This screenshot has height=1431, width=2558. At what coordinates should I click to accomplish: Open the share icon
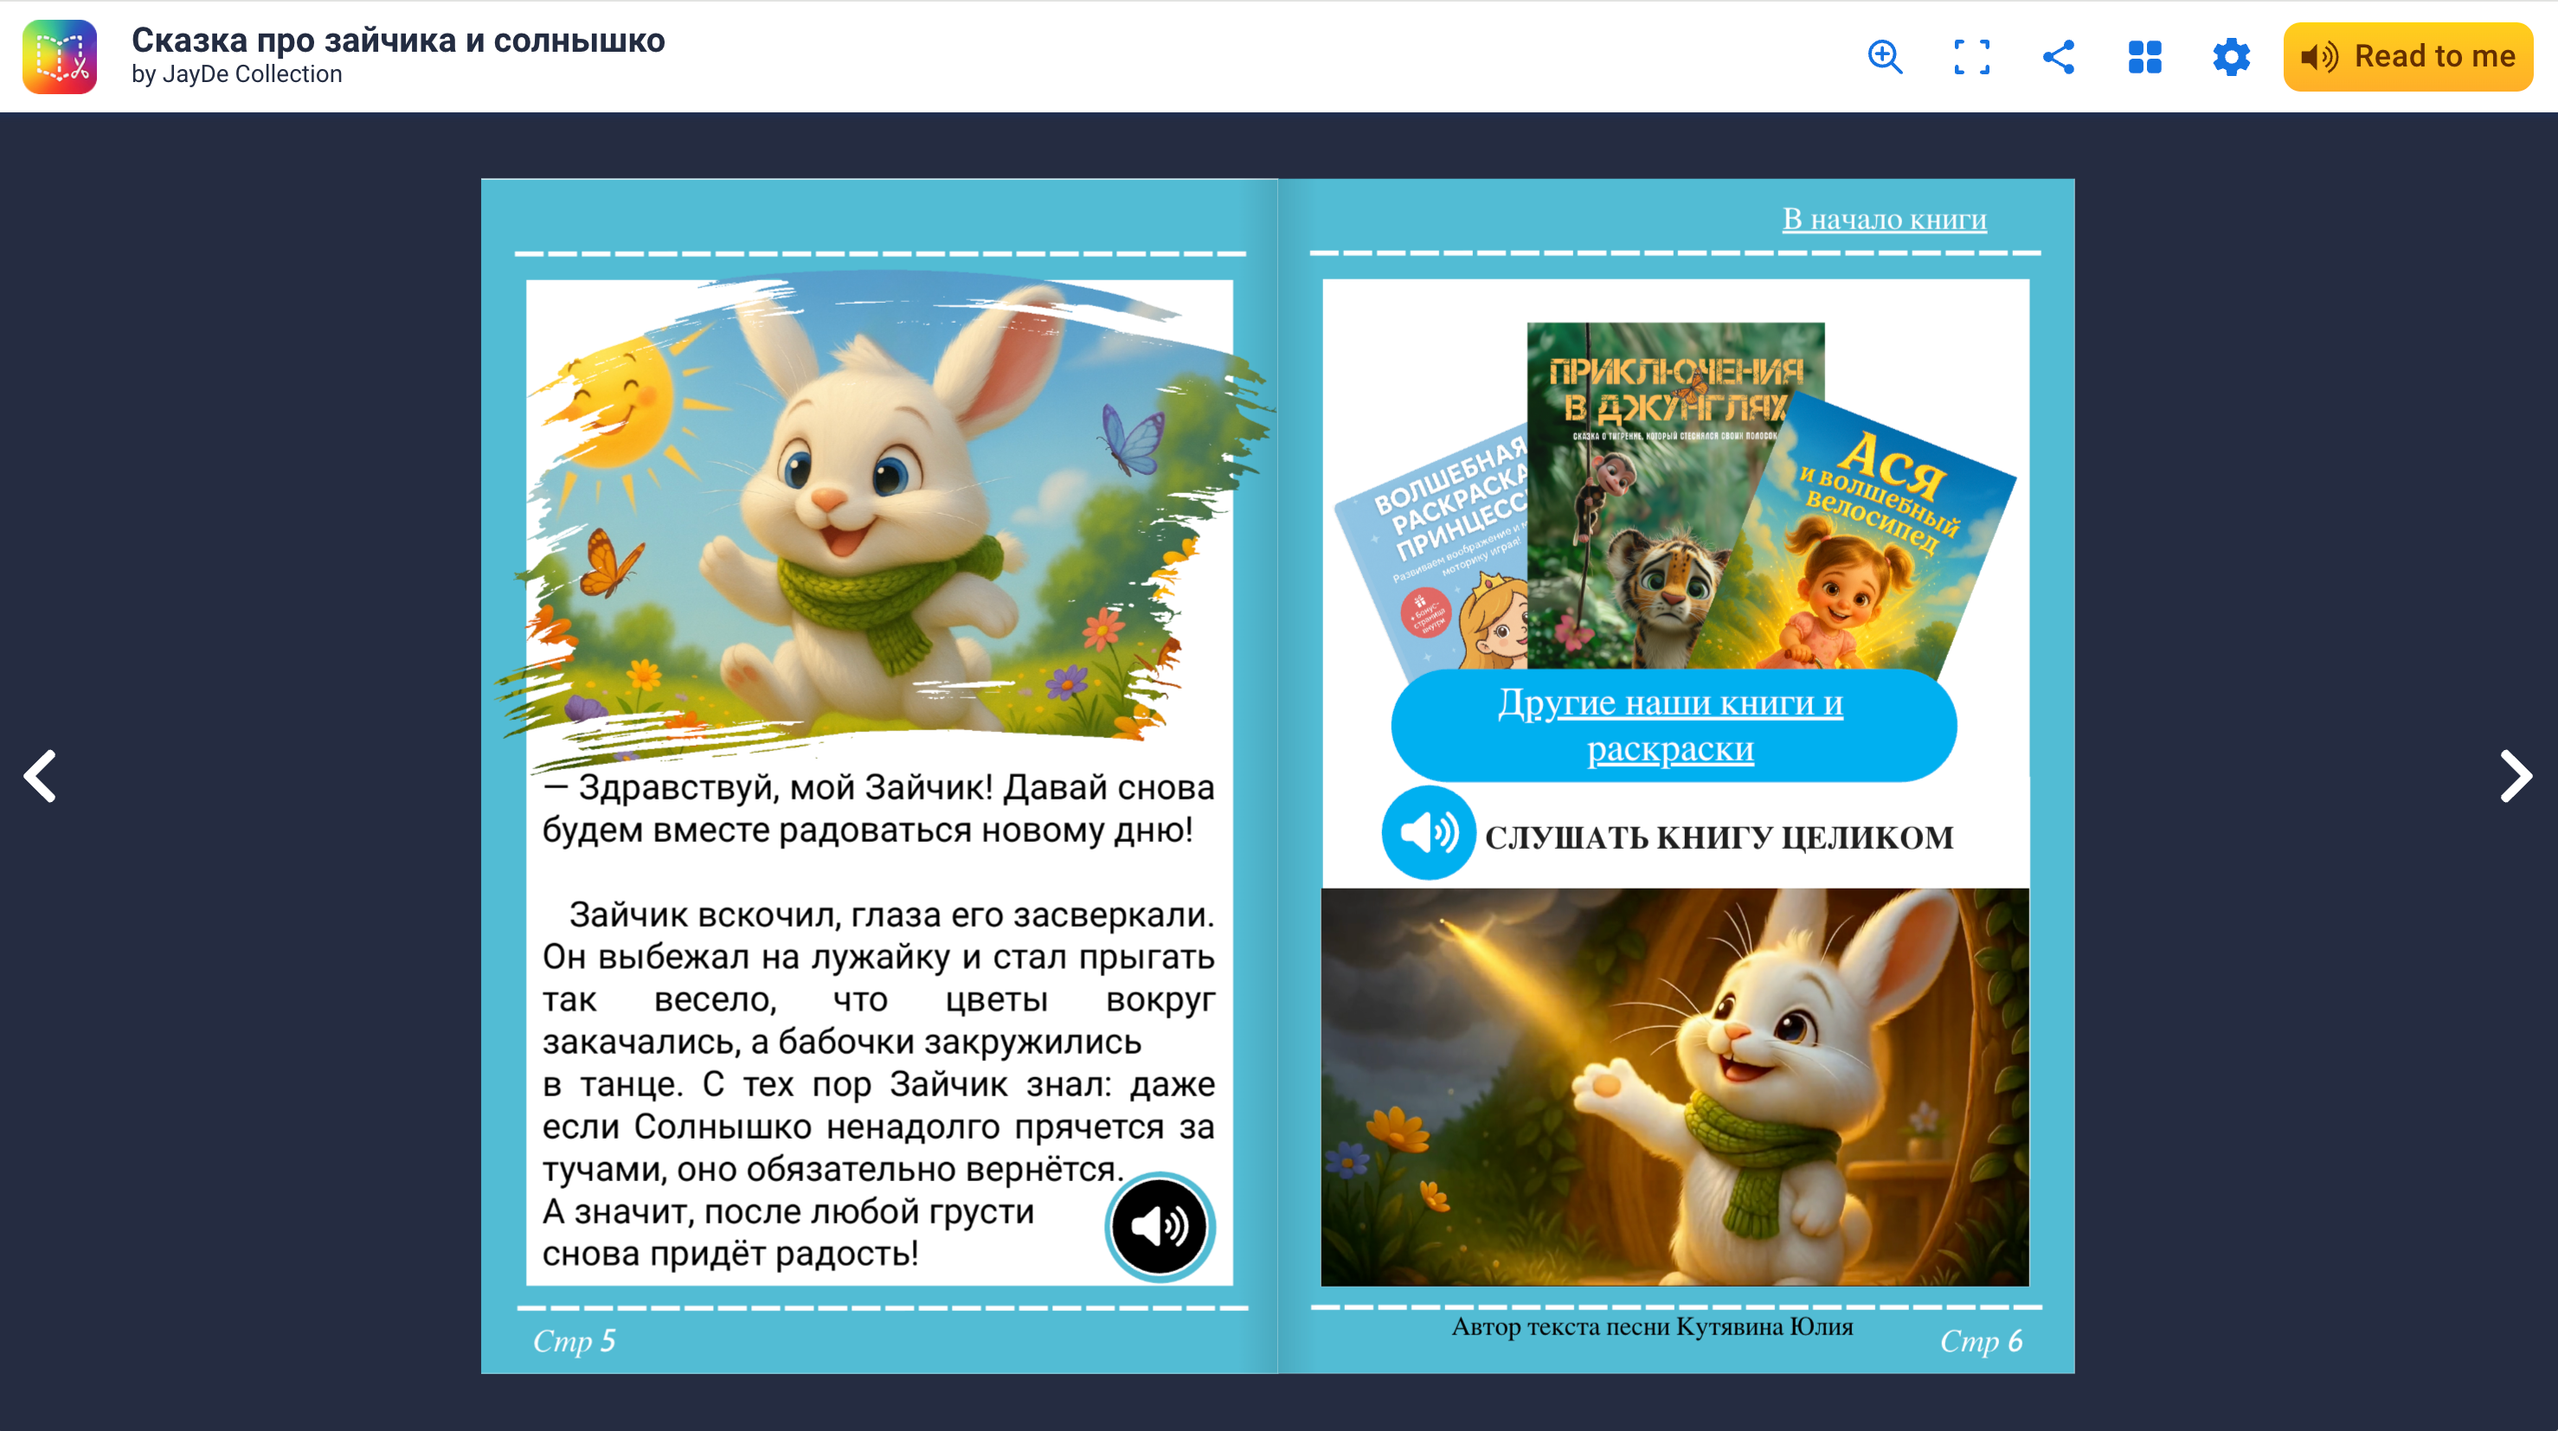tap(2058, 57)
